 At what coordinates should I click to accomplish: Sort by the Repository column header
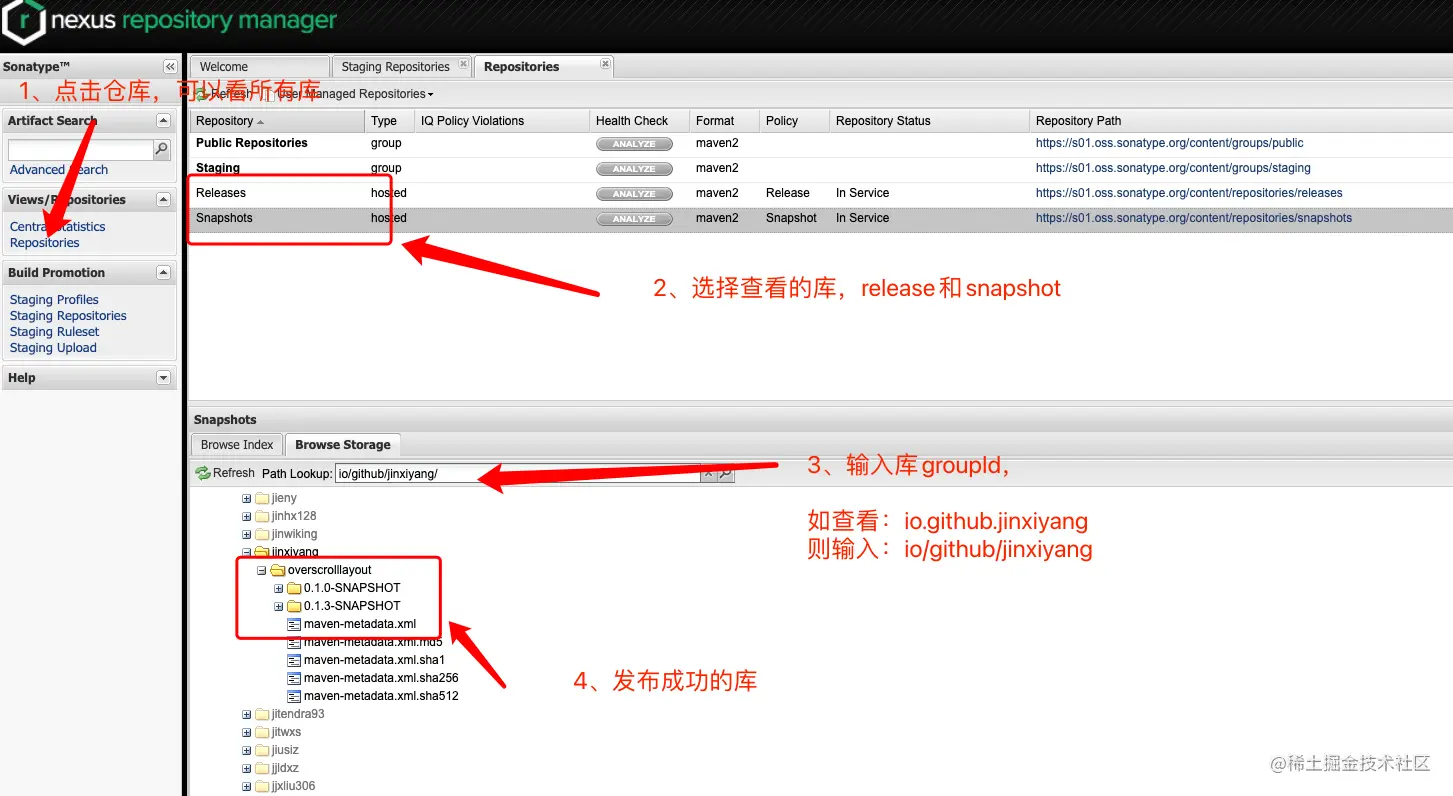(277, 121)
